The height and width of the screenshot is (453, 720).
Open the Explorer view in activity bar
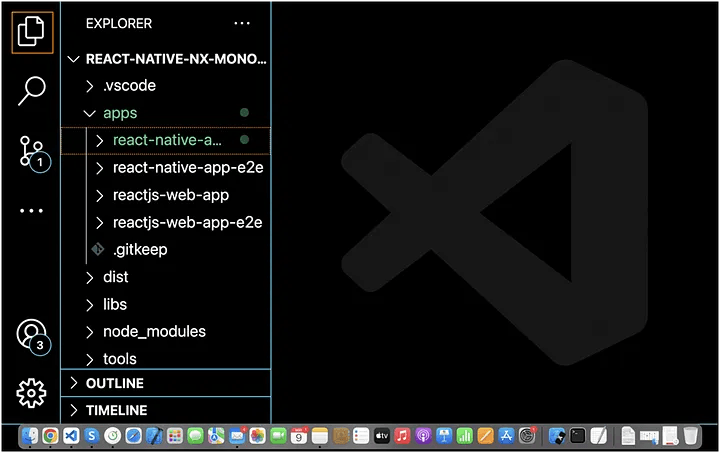coord(32,32)
